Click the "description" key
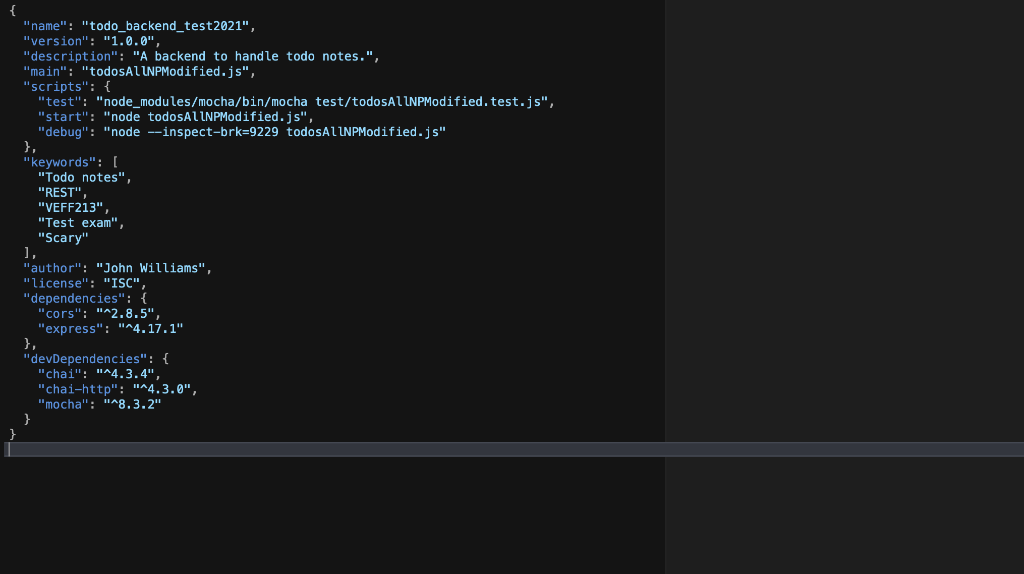This screenshot has width=1024, height=574. [x=71, y=56]
